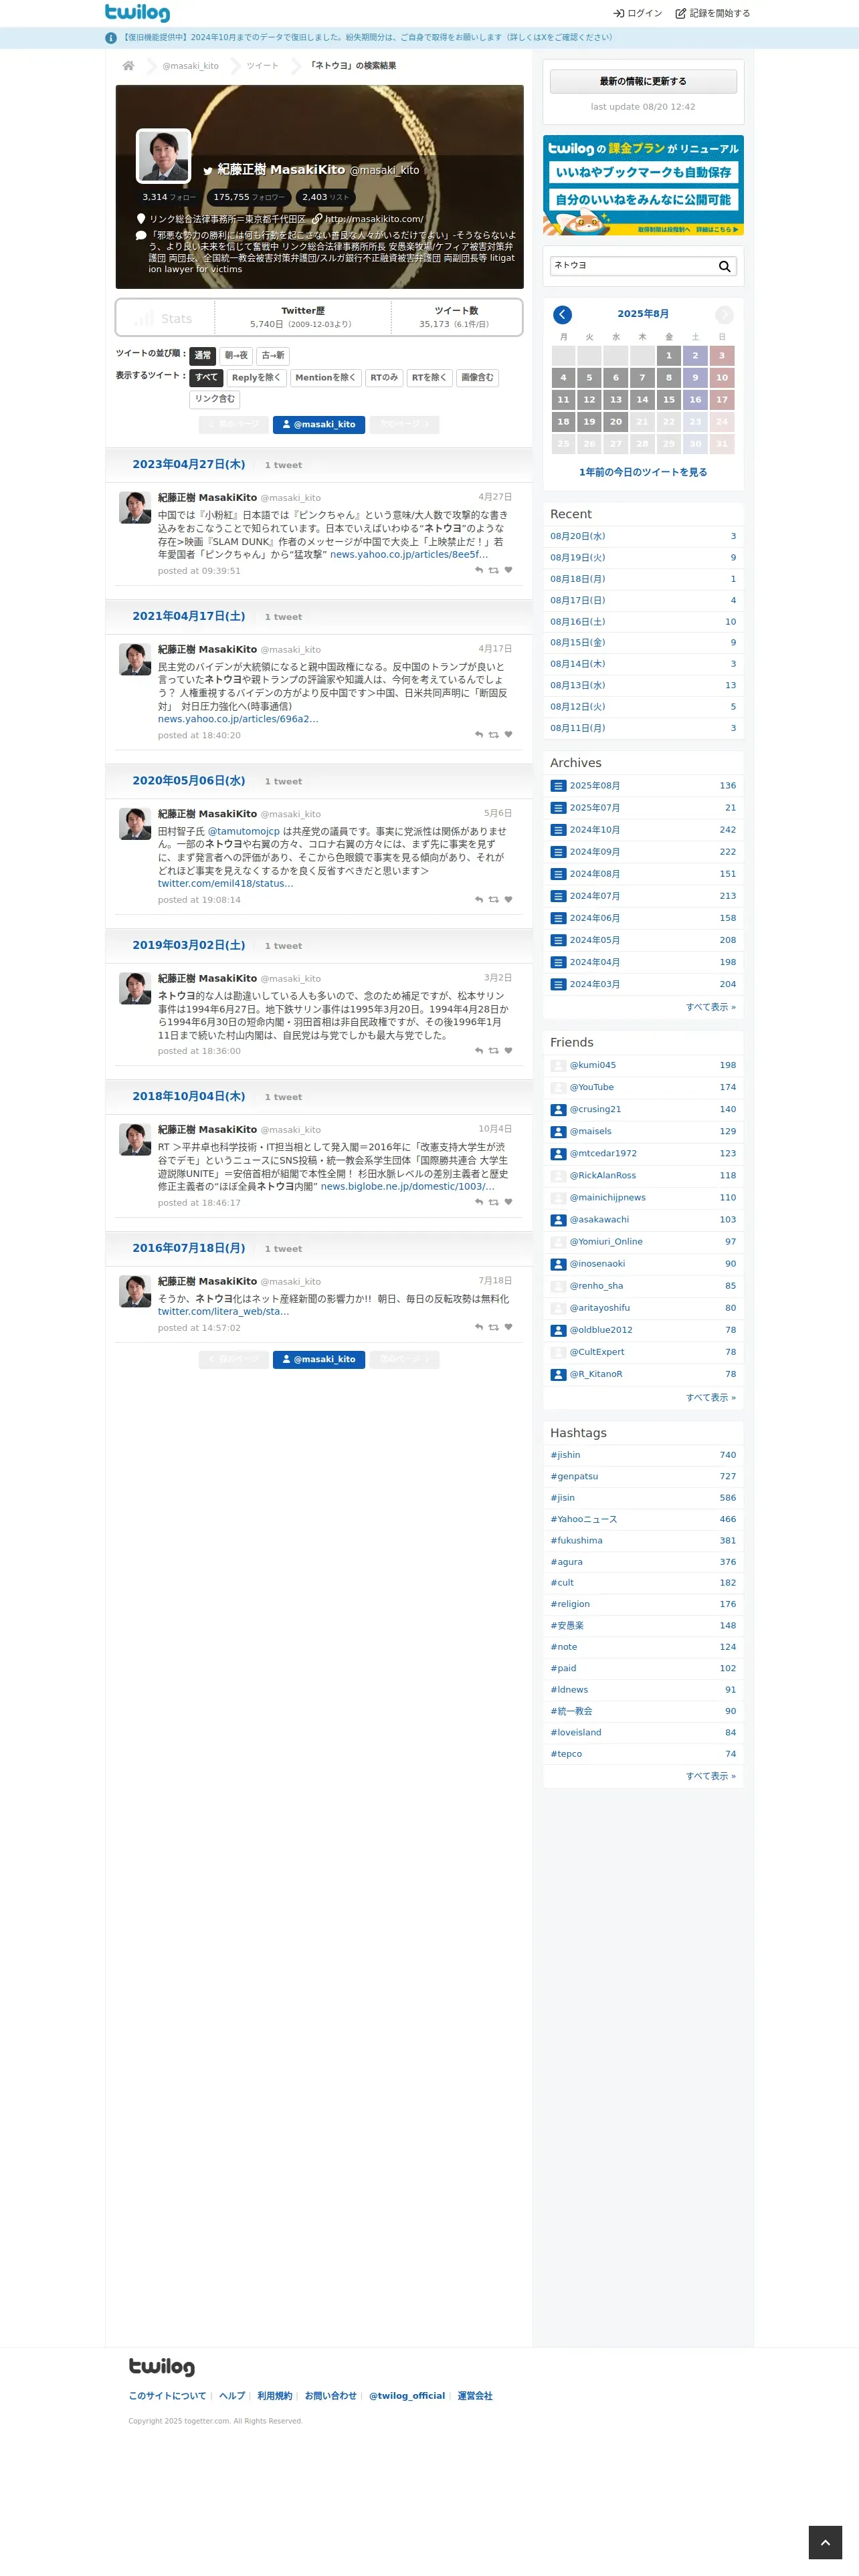This screenshot has height=2576, width=859.
Task: Click the @R_KitanoR friend avatar icon
Action: point(558,1375)
